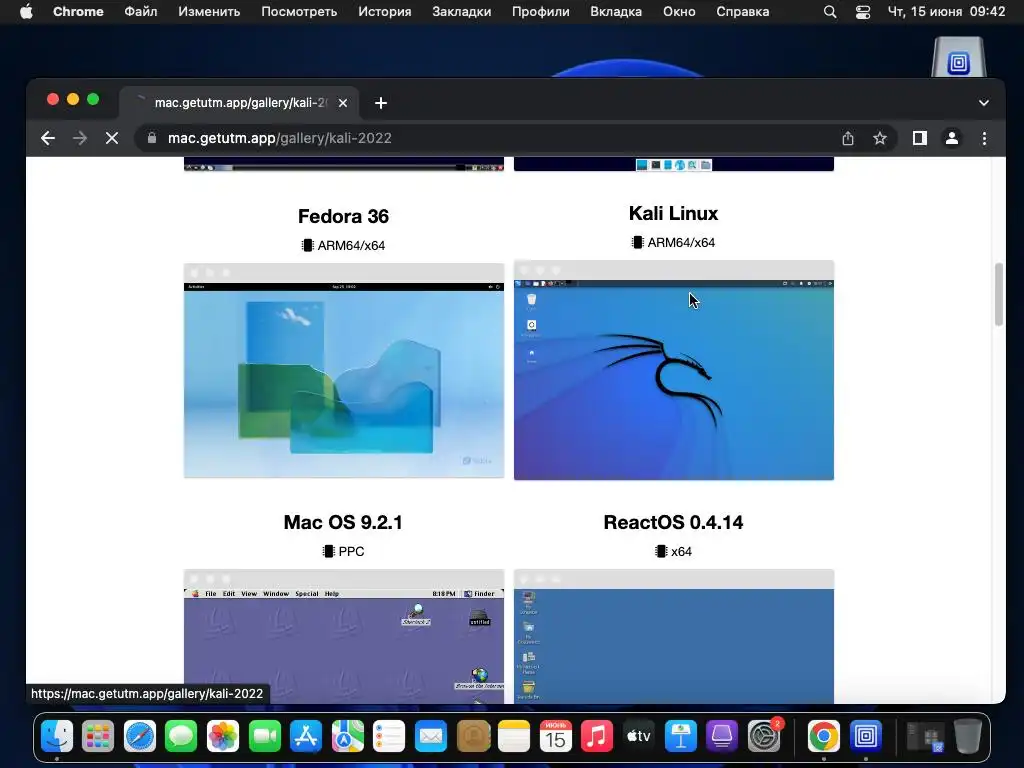Click the page vertical scrollbar thumb
1024x768 pixels.
point(999,294)
